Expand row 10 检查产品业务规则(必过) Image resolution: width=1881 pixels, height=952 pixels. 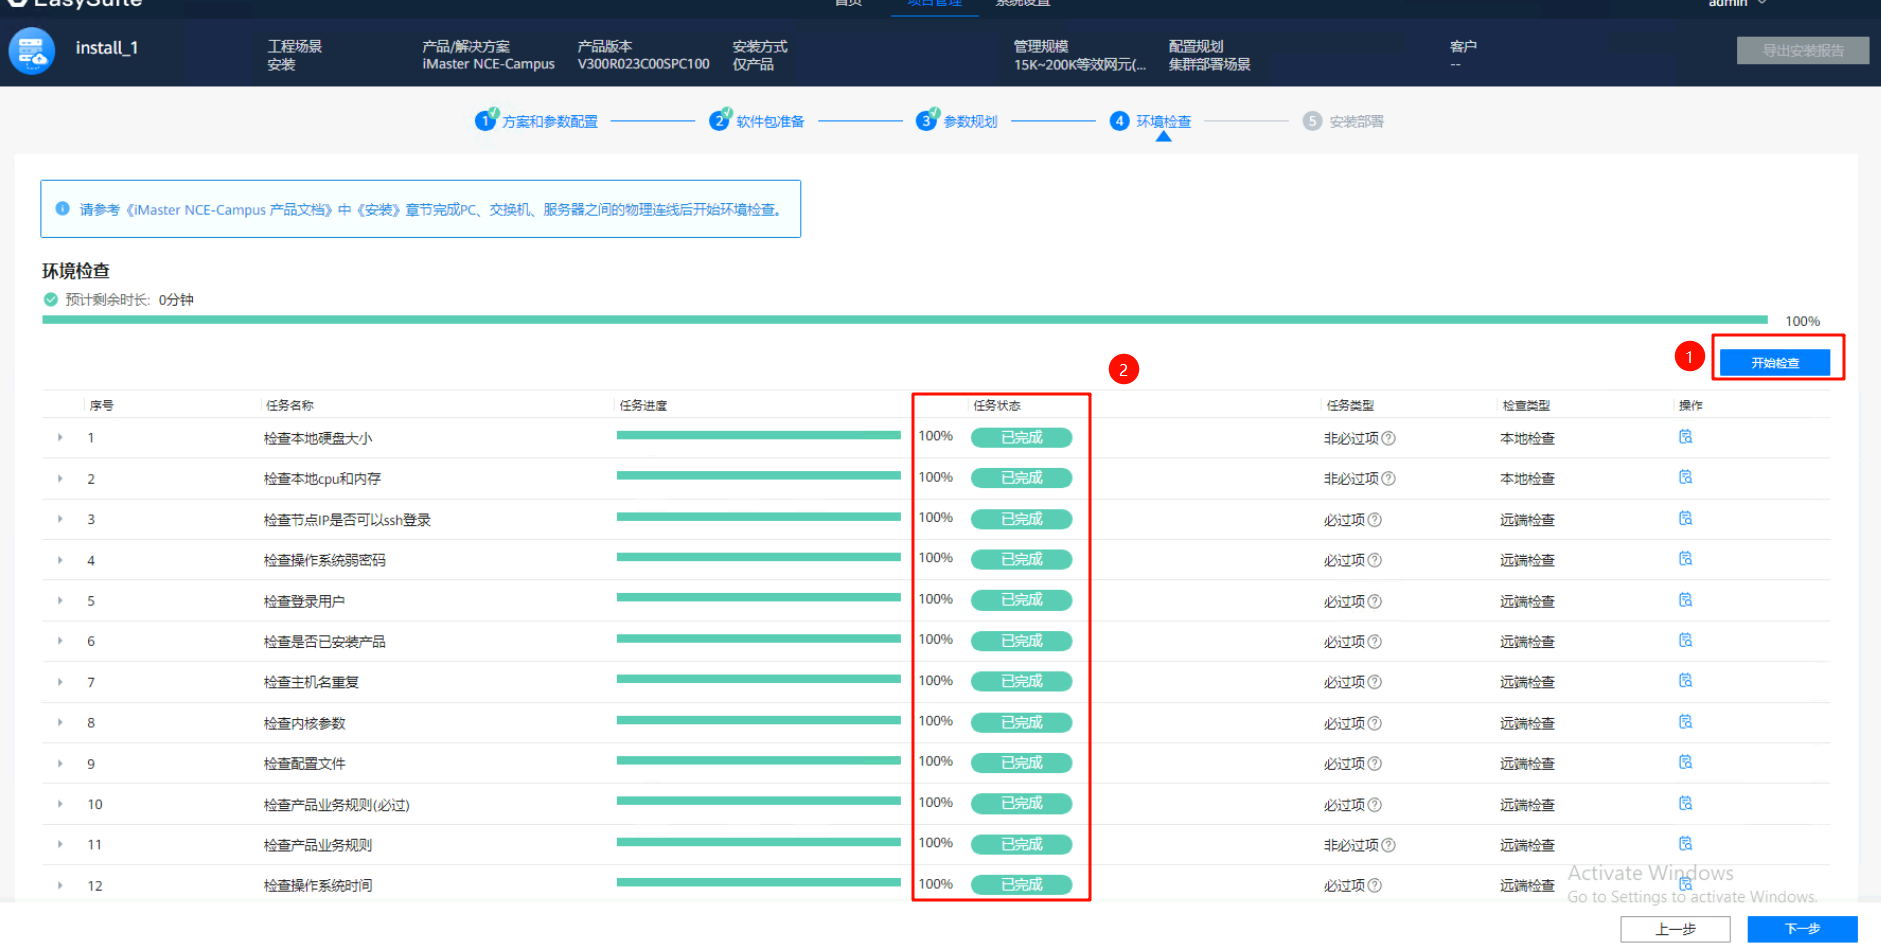[x=60, y=804]
